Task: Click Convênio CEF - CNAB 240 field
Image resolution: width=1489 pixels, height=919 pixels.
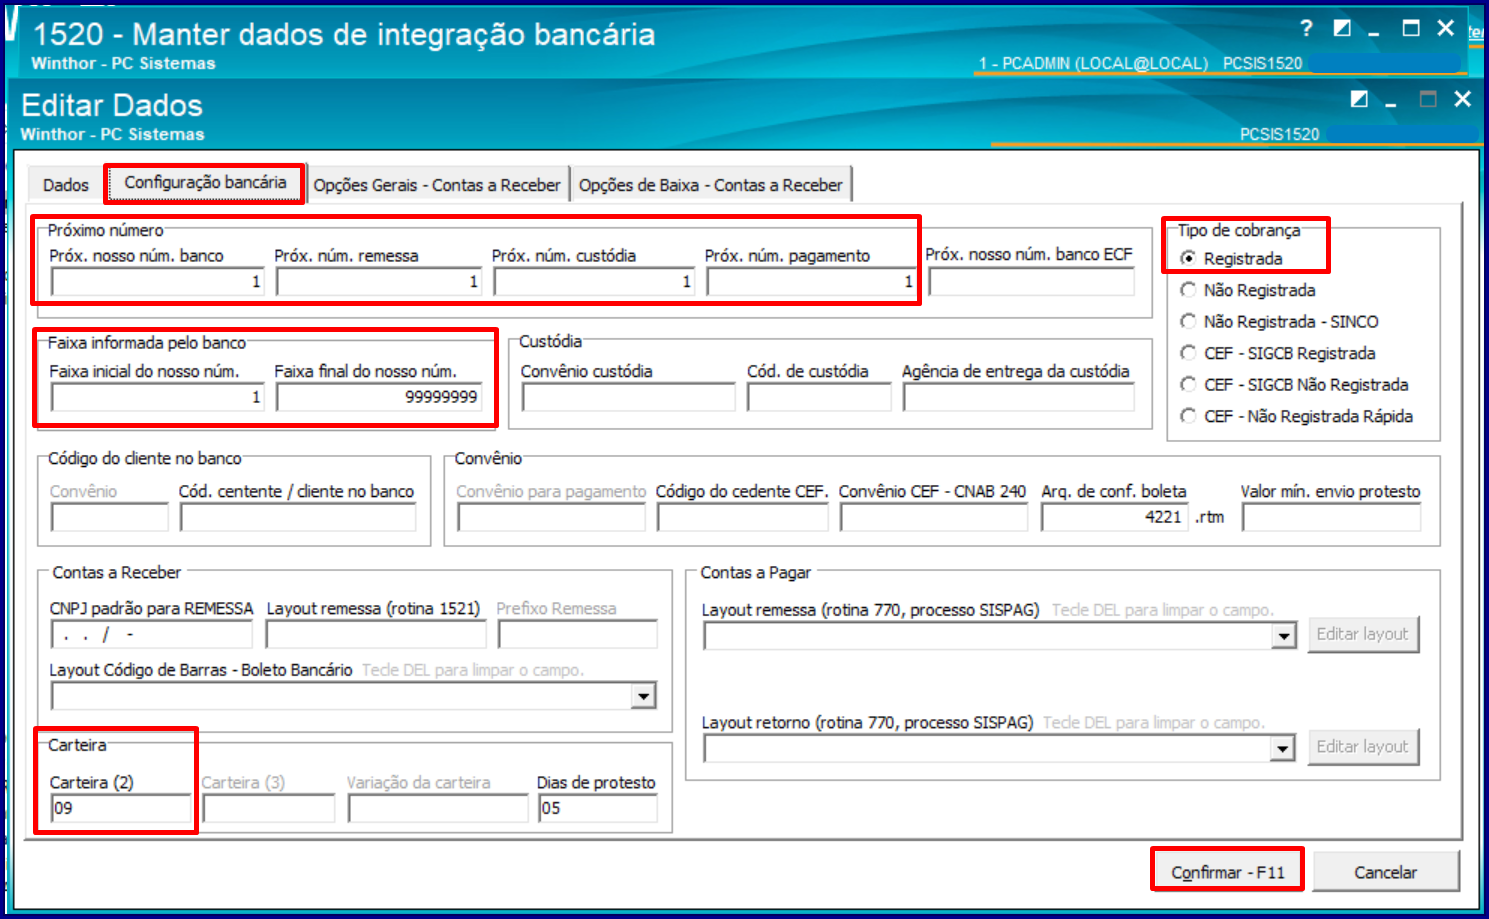Action: [x=934, y=517]
